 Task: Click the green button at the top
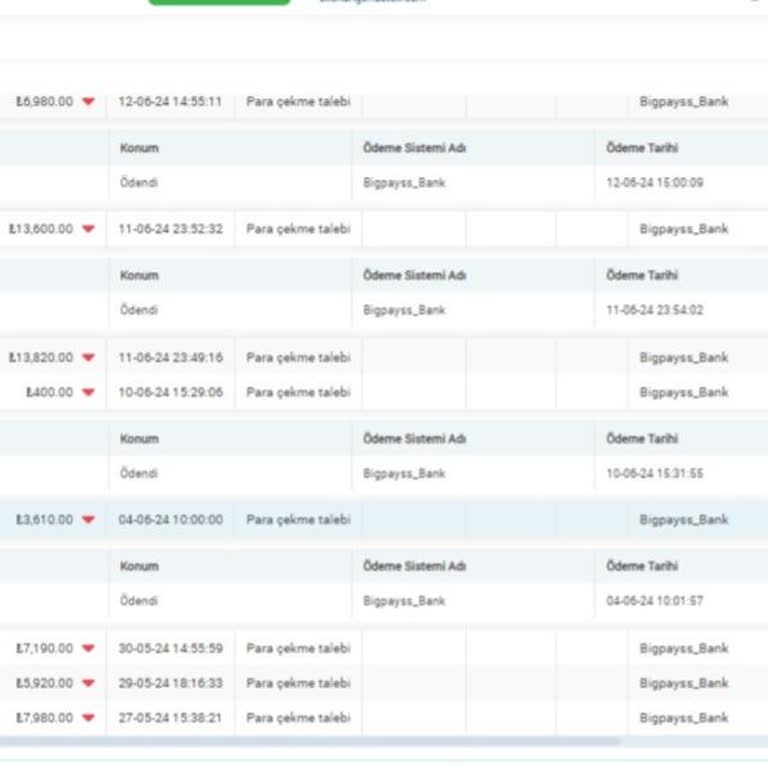(x=219, y=2)
